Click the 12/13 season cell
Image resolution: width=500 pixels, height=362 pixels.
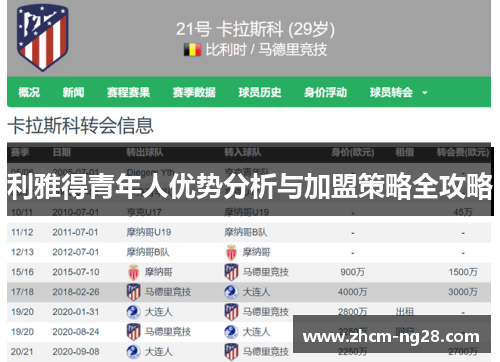22,252
